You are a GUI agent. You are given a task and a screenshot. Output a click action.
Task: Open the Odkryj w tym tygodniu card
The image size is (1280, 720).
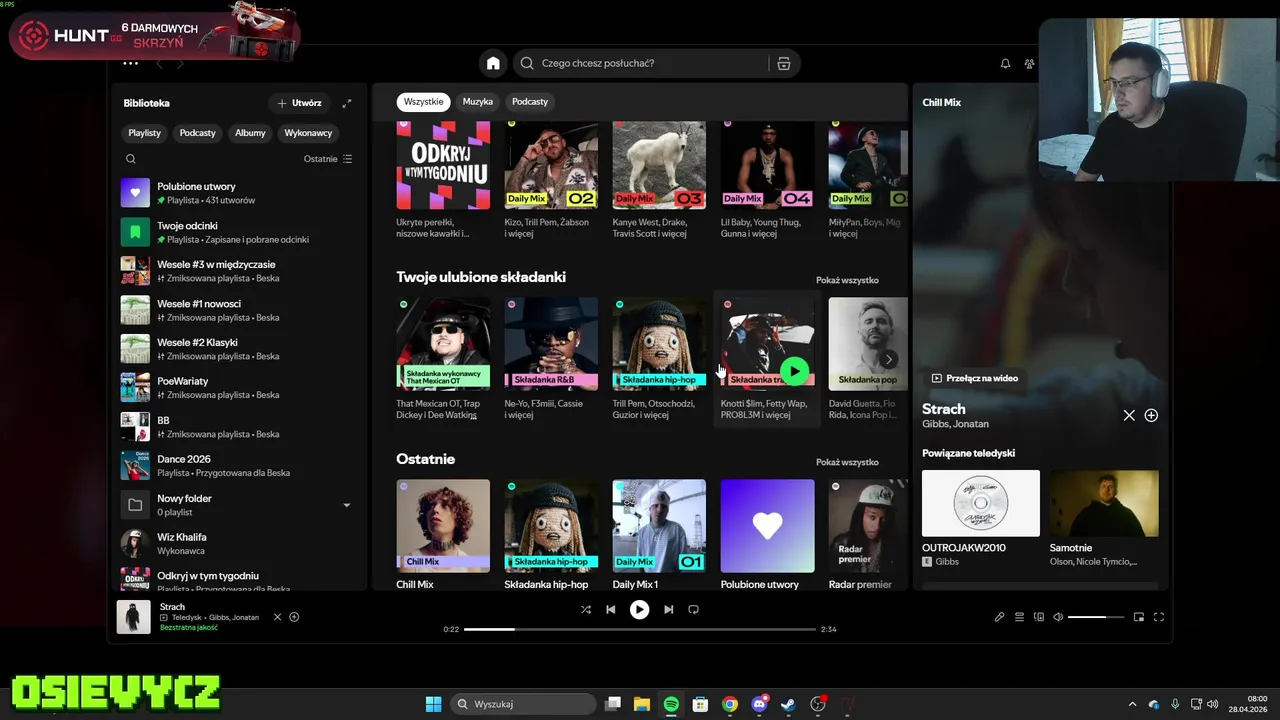point(443,181)
